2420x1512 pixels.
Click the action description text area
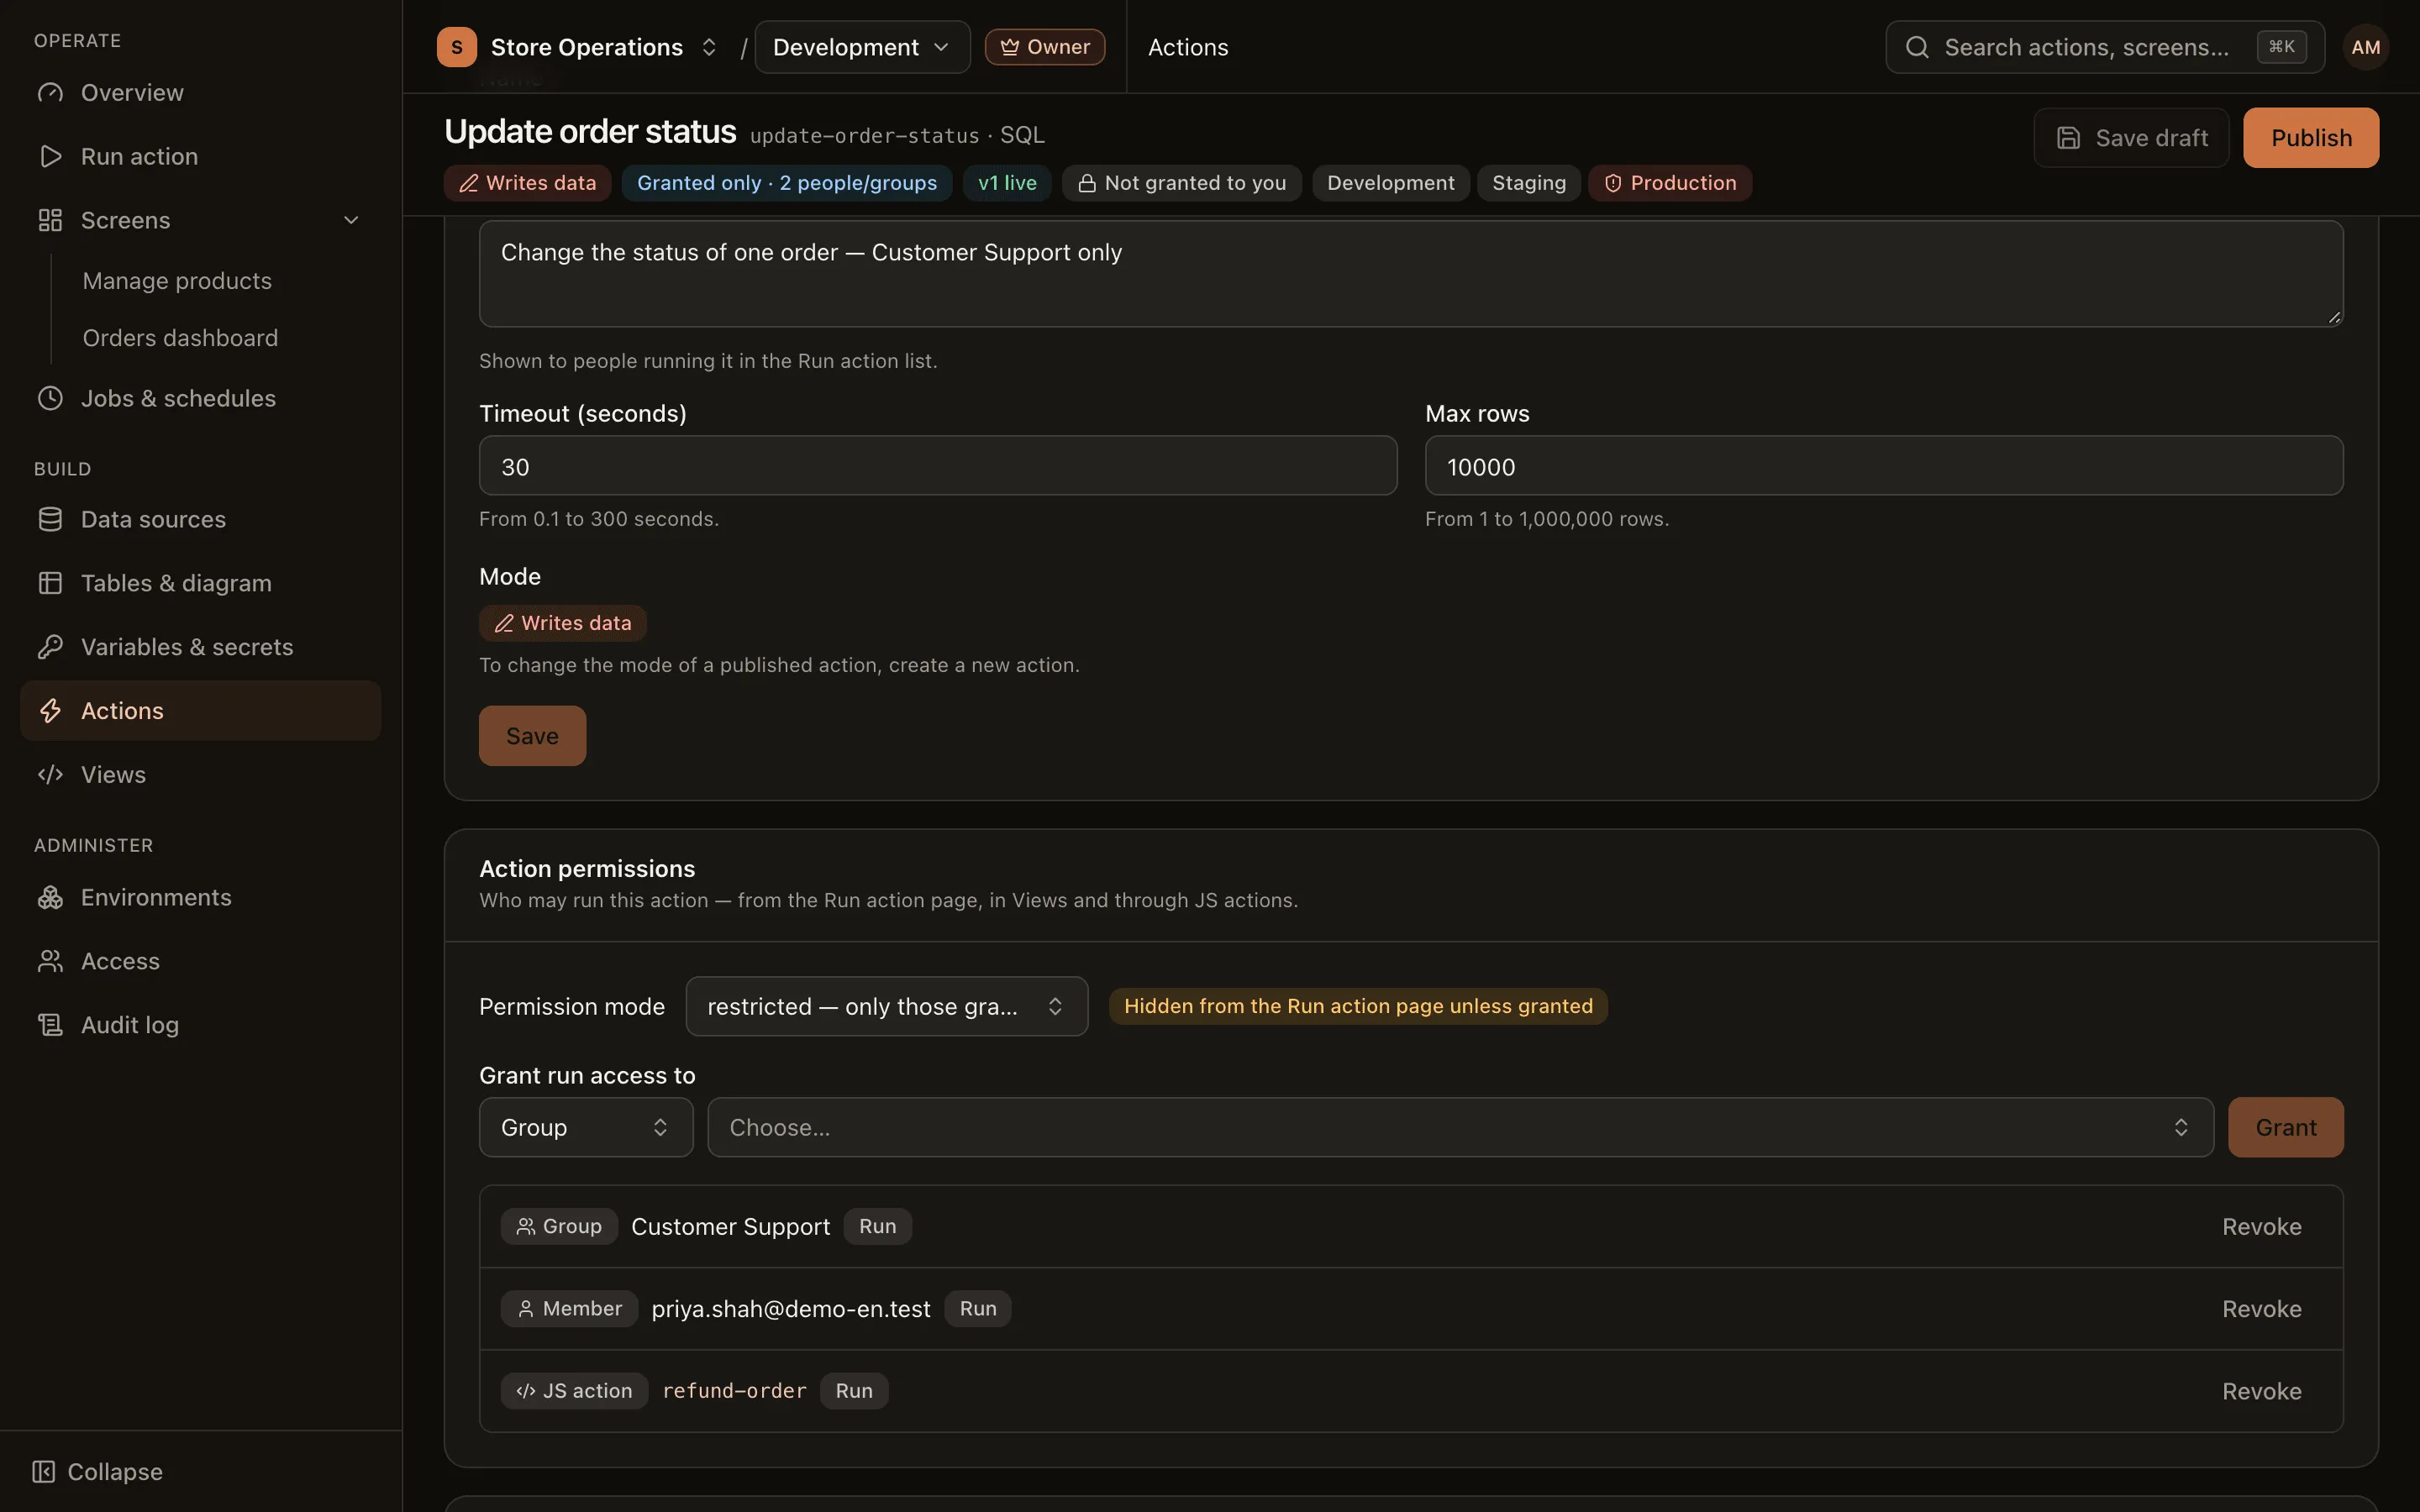(x=1411, y=273)
